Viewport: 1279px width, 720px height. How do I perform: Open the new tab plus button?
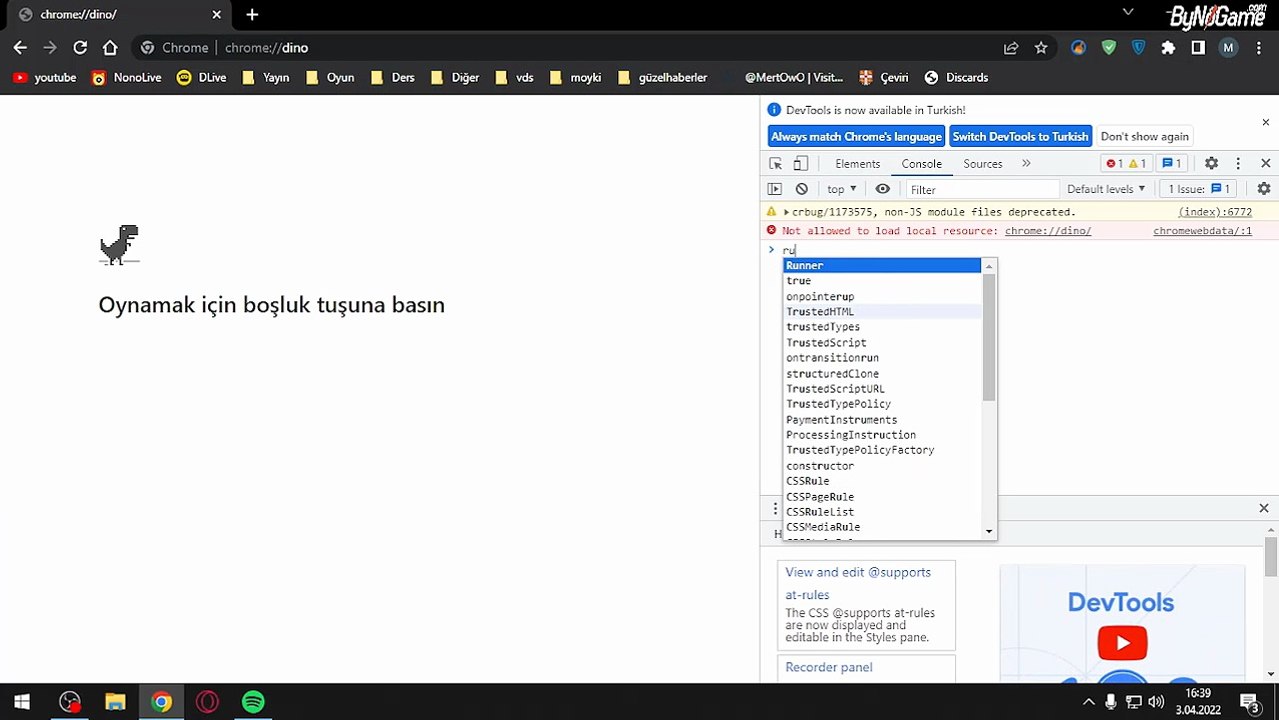252,14
